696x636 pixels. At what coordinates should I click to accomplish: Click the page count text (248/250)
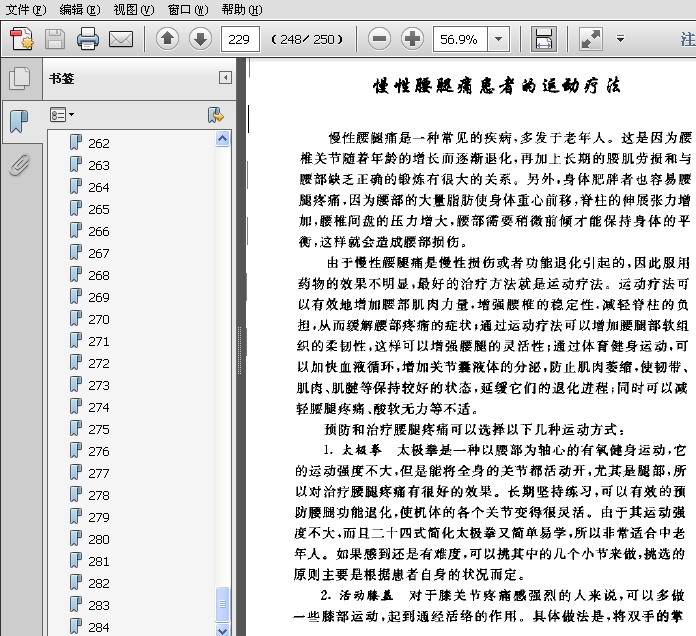pos(307,40)
